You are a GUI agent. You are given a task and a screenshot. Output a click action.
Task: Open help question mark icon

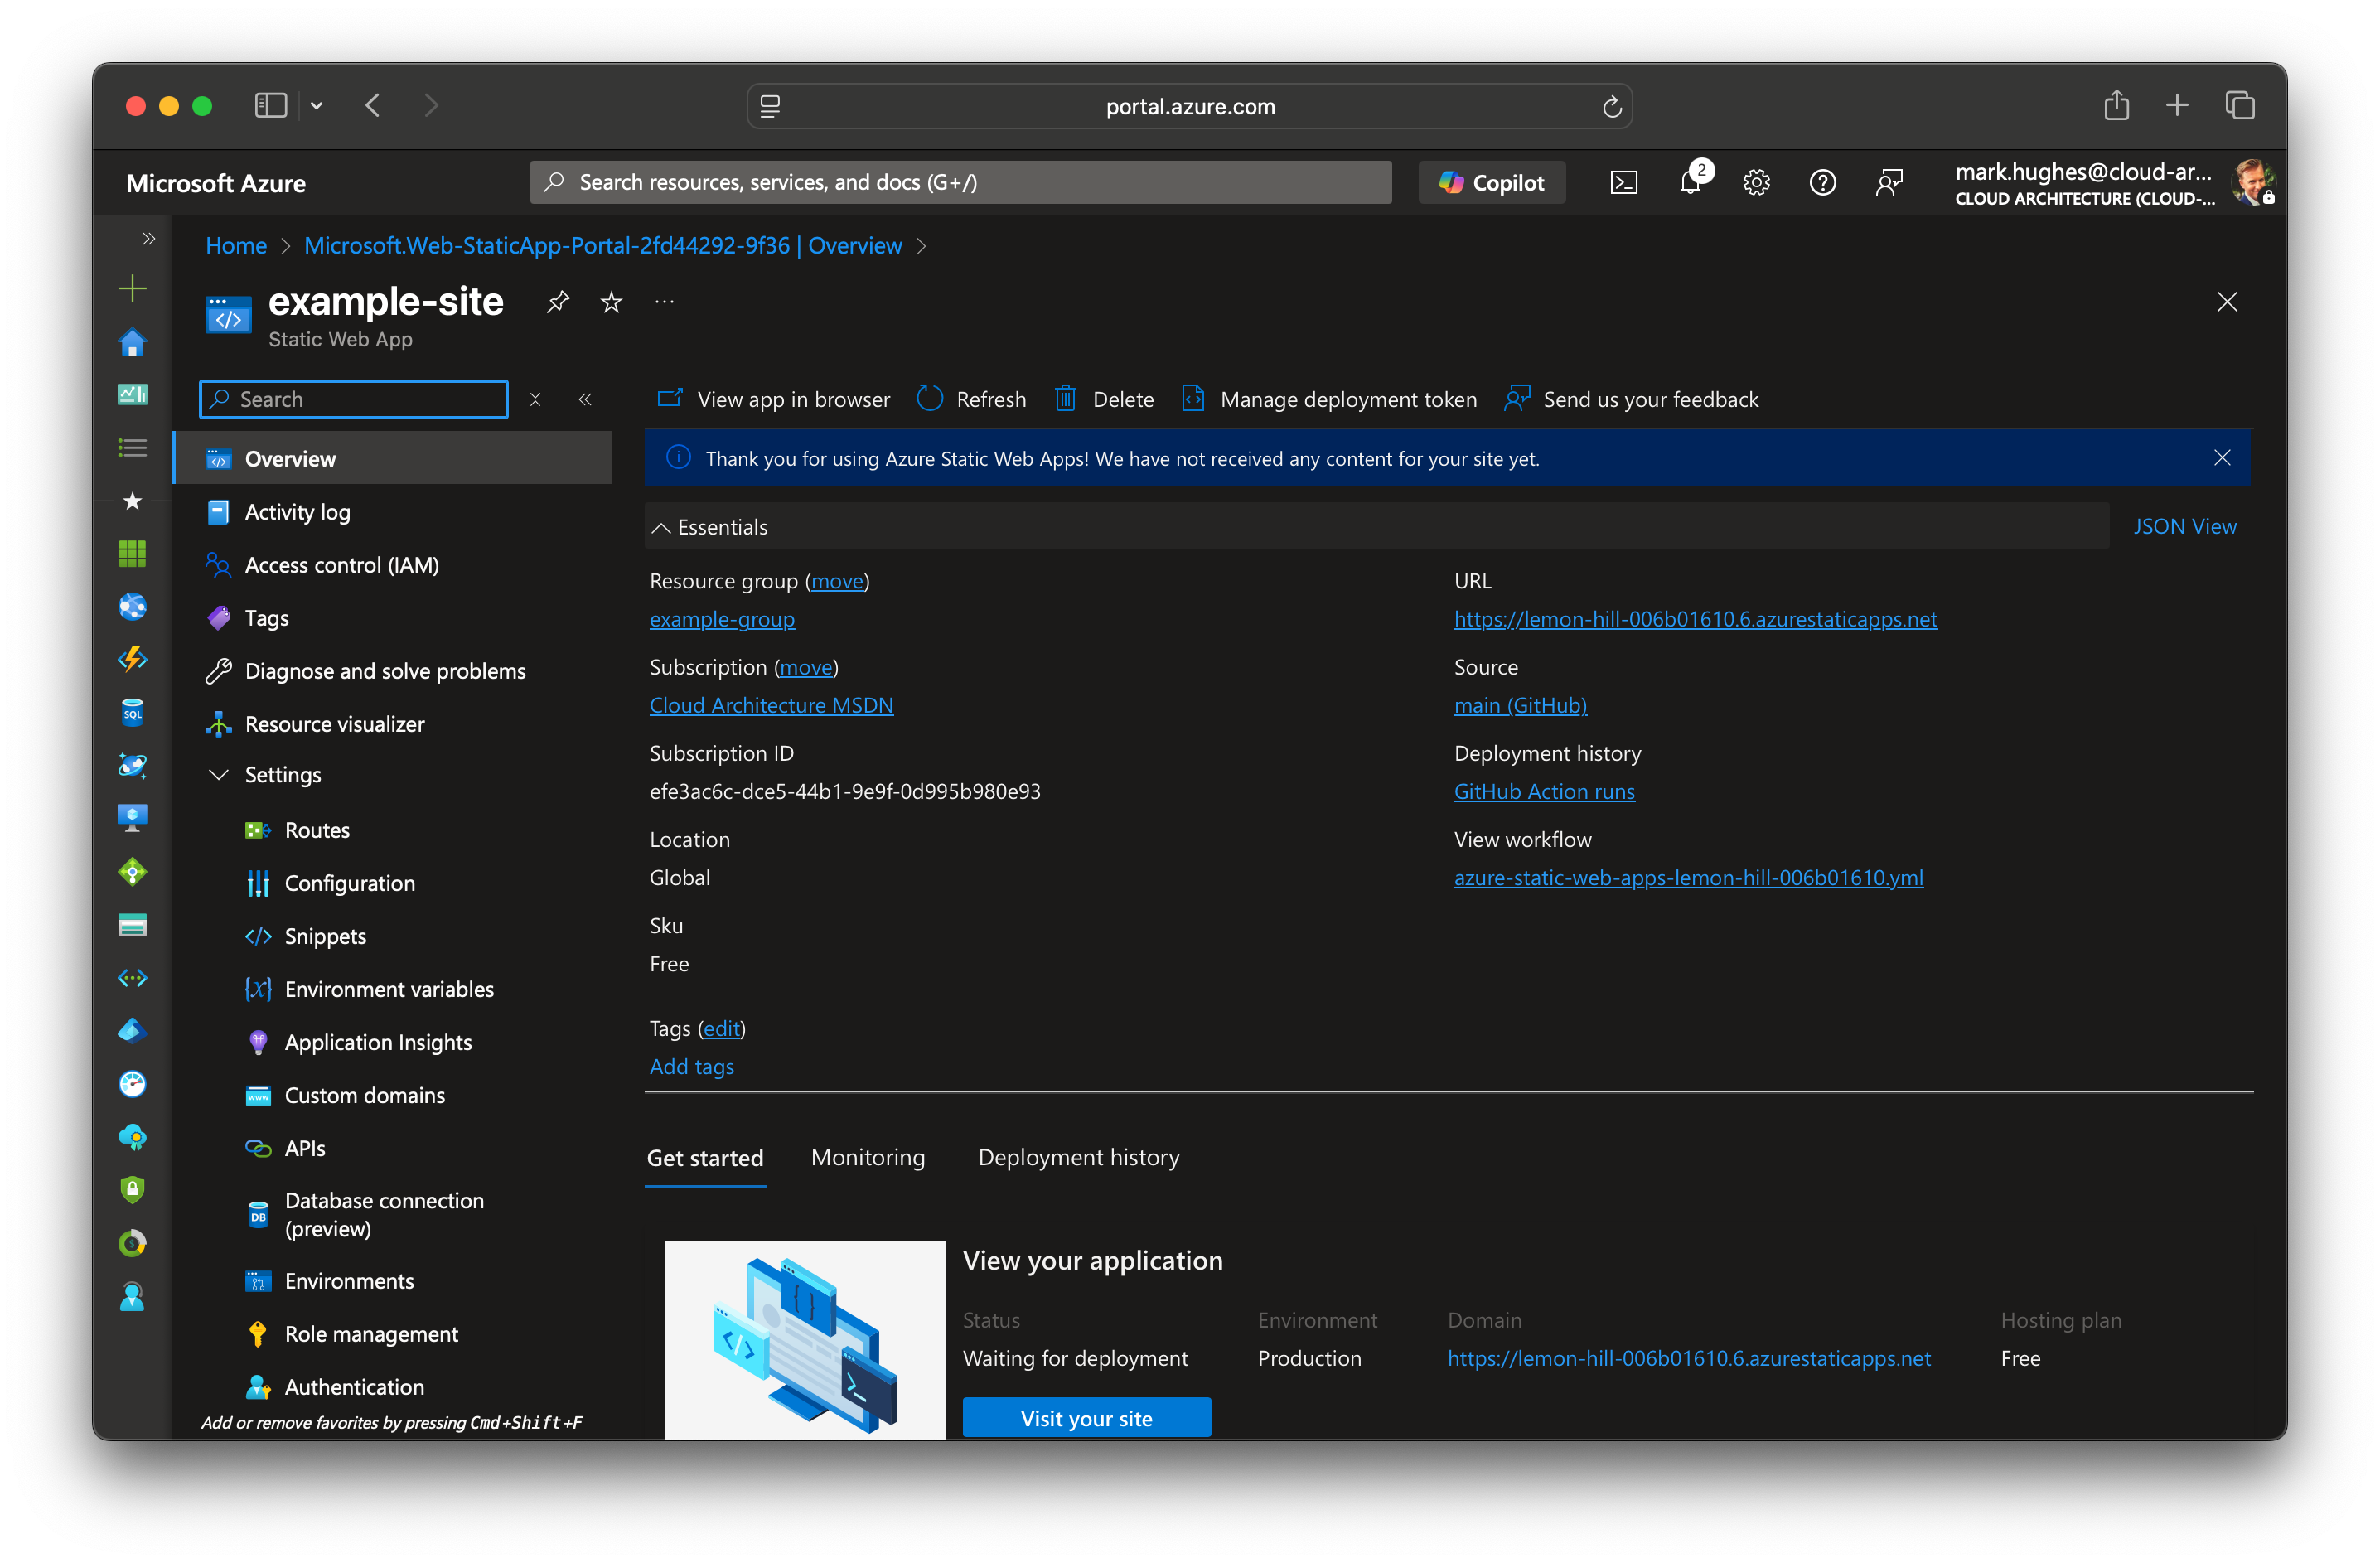(1822, 183)
